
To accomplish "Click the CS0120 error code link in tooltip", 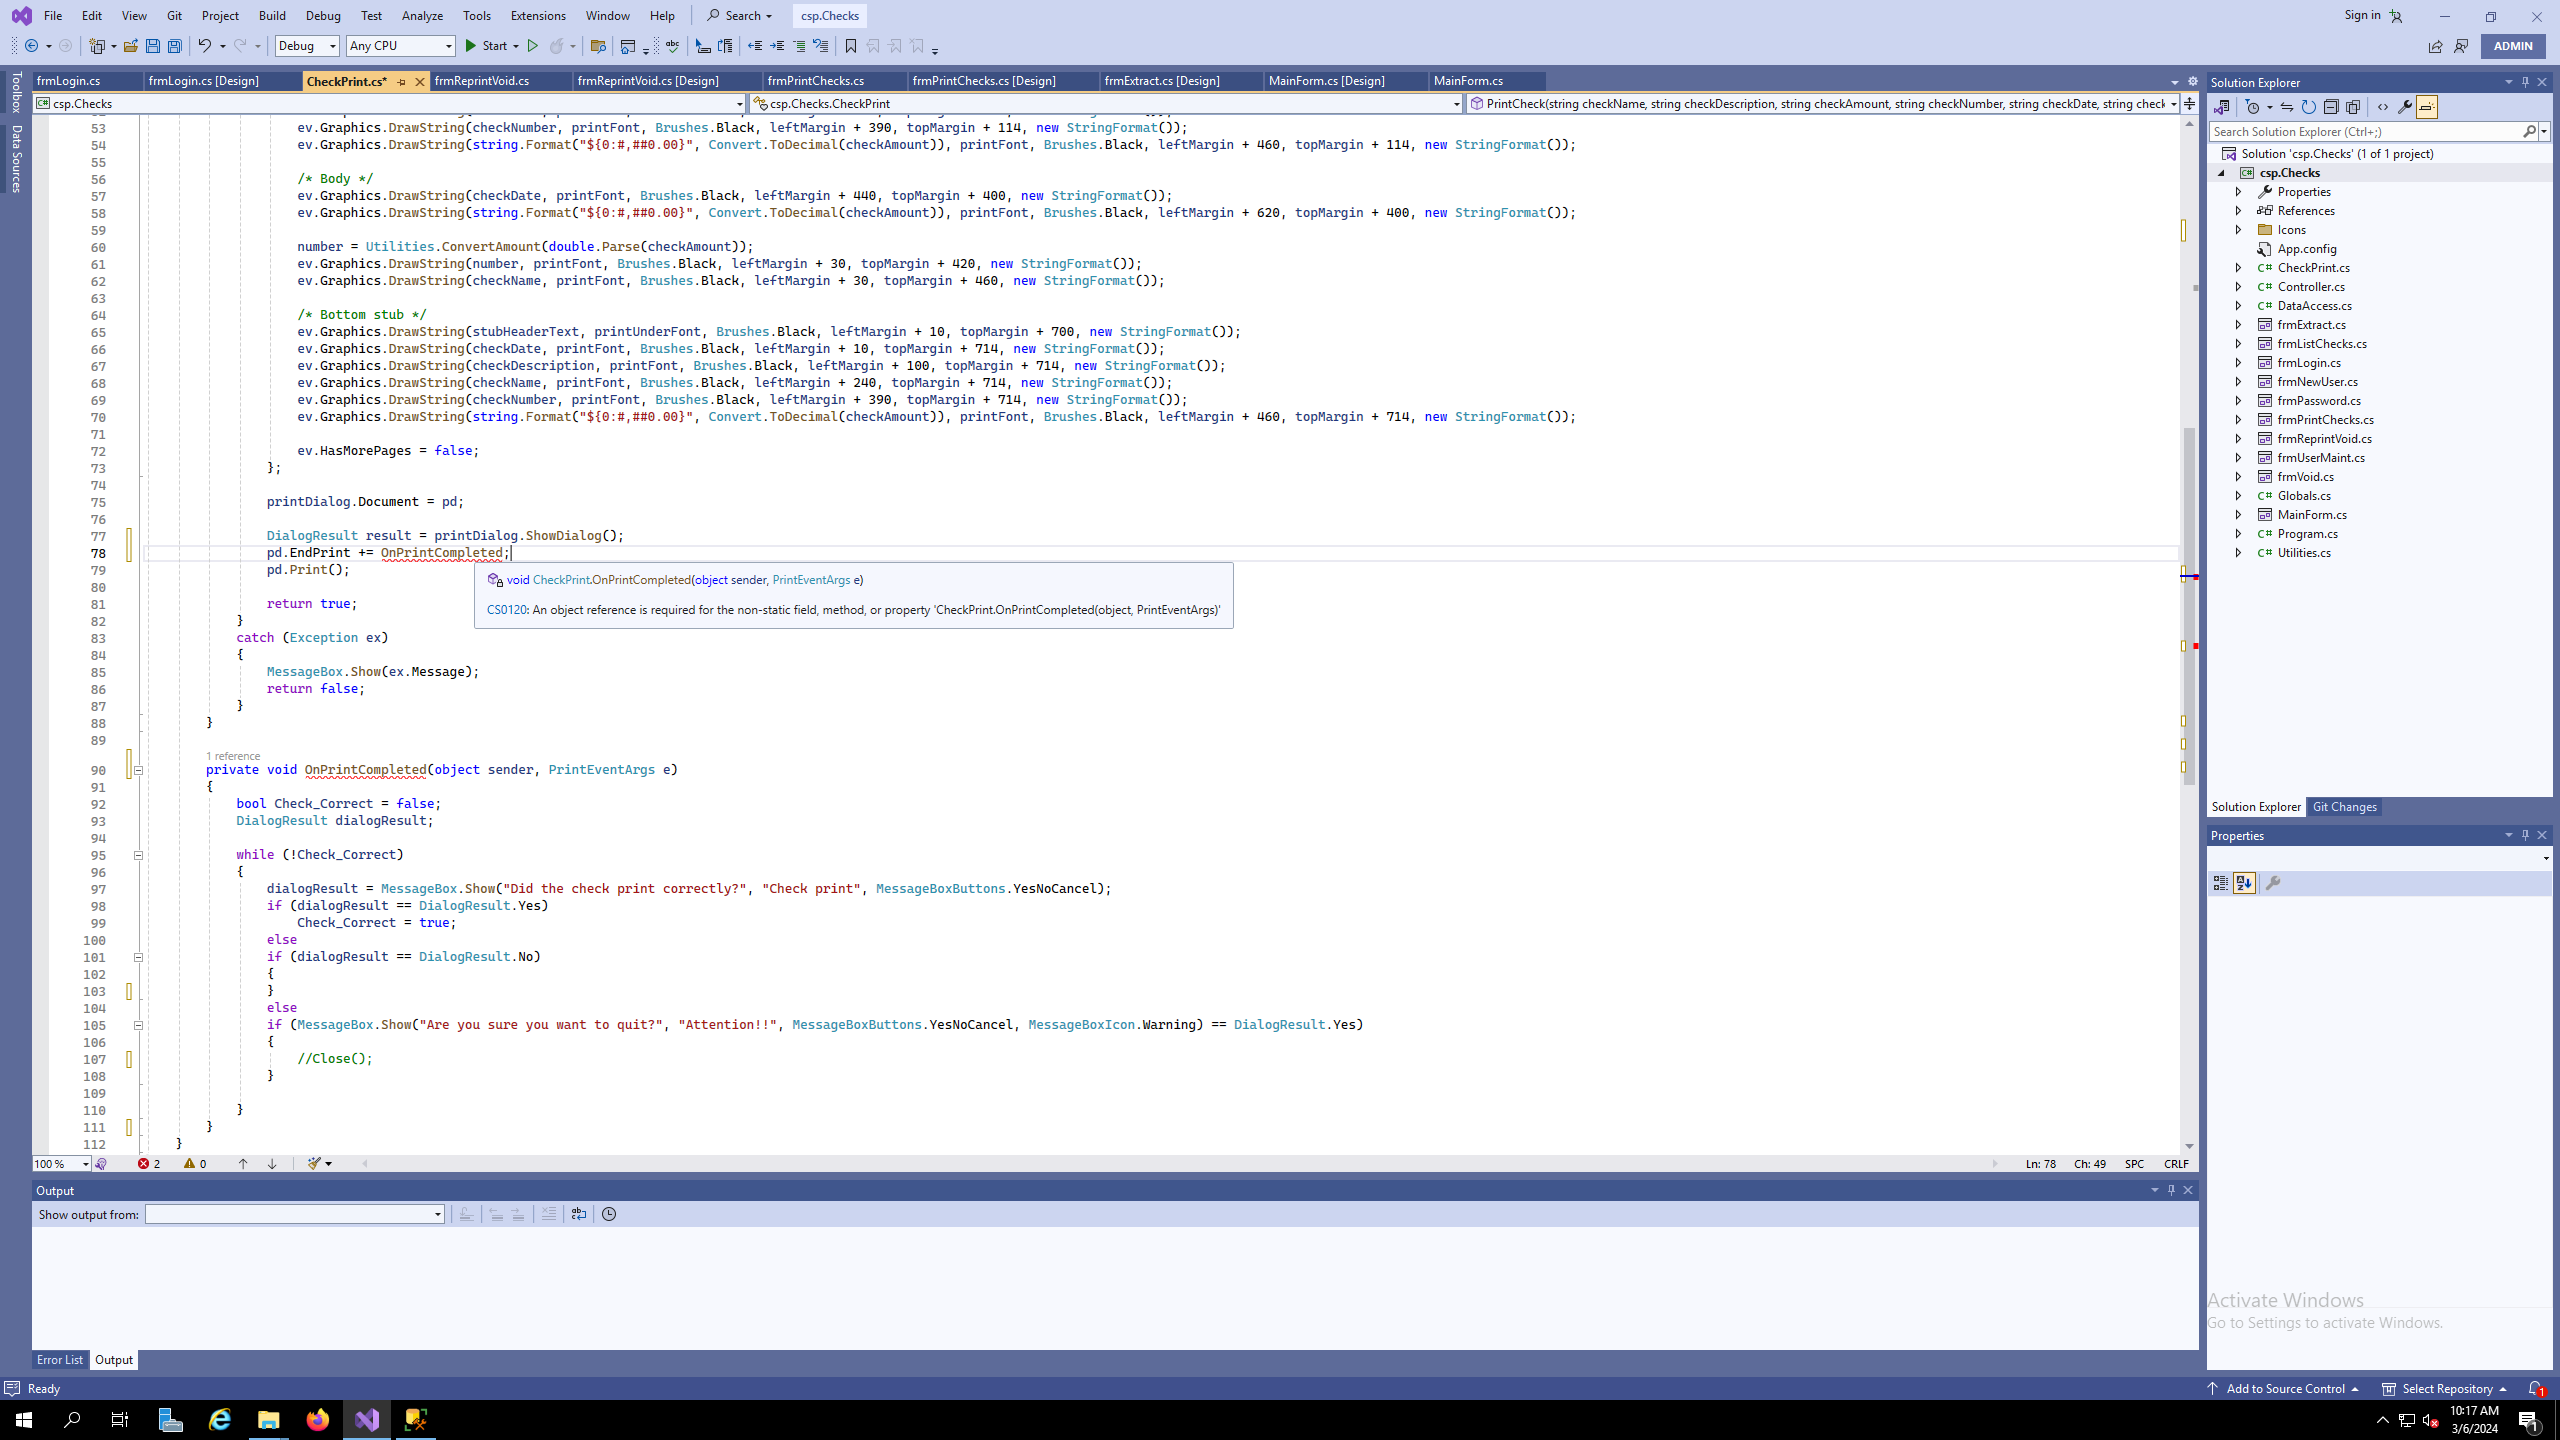I will tap(506, 610).
